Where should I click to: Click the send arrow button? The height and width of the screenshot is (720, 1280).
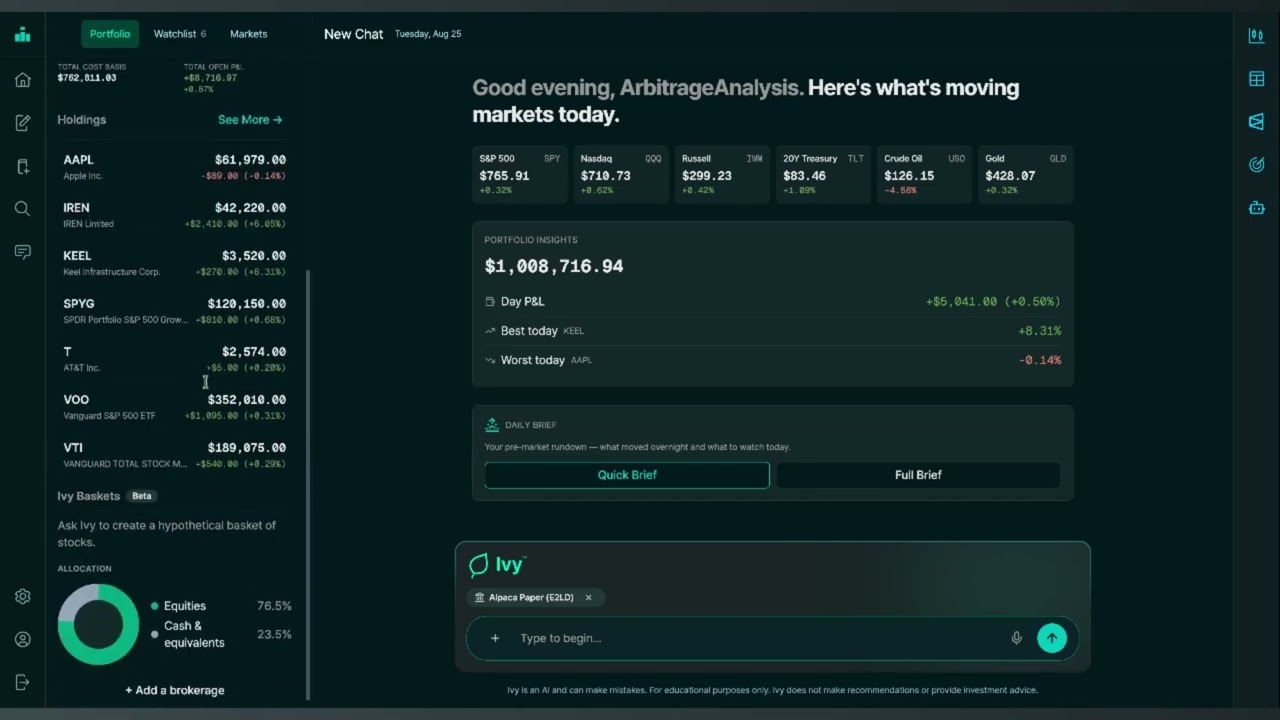[x=1051, y=638]
